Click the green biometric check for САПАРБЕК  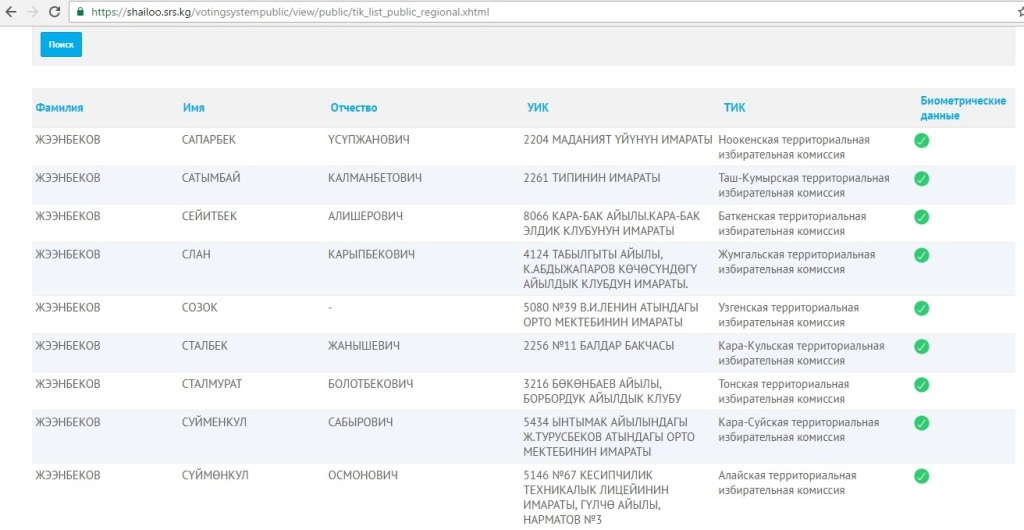pyautogui.click(x=921, y=141)
